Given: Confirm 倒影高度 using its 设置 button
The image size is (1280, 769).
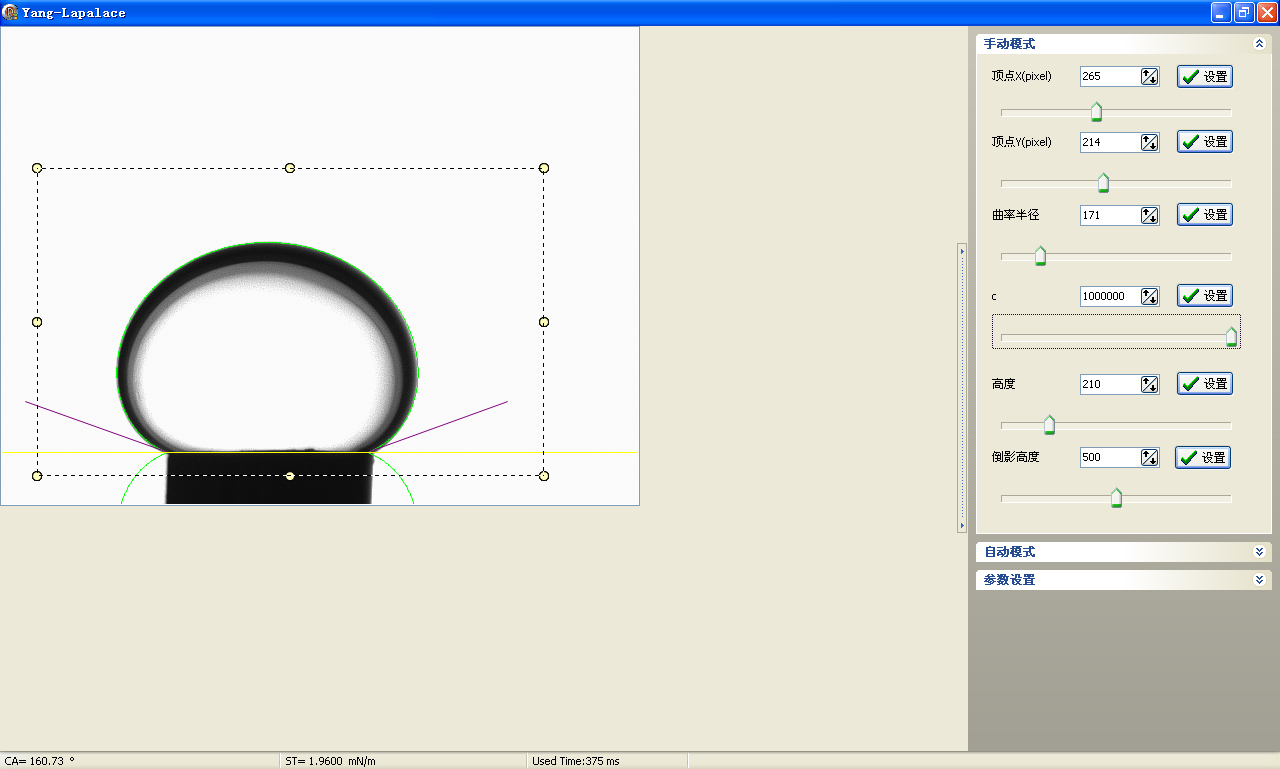Looking at the screenshot, I should (1202, 458).
